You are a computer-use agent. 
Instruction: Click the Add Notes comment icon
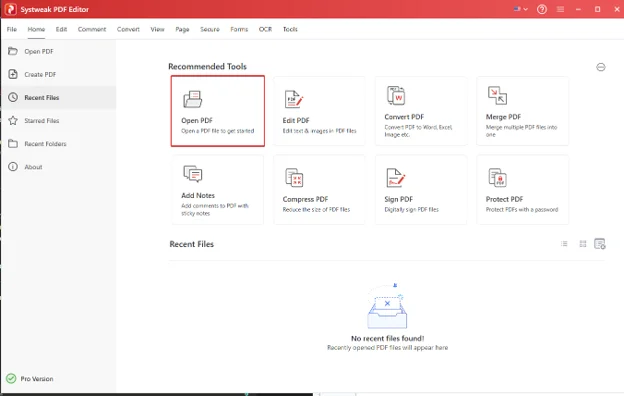[x=193, y=174]
